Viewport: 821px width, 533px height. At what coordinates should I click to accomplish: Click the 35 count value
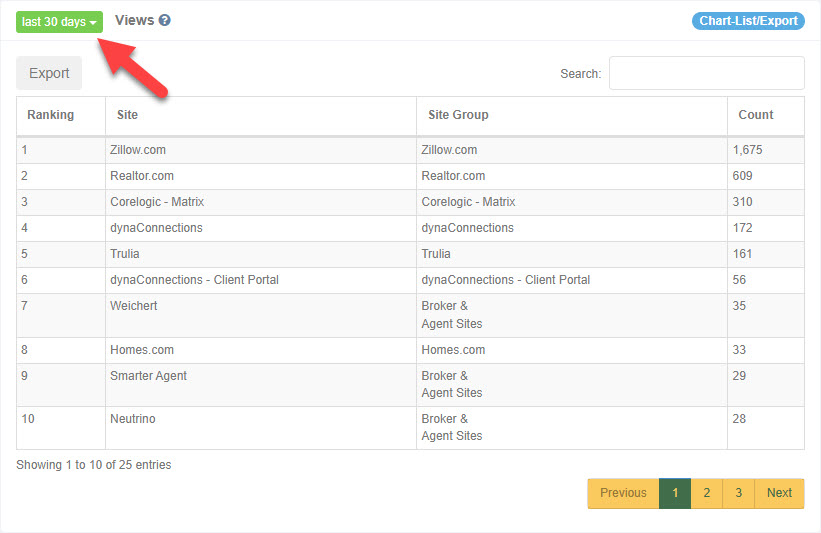tap(739, 306)
